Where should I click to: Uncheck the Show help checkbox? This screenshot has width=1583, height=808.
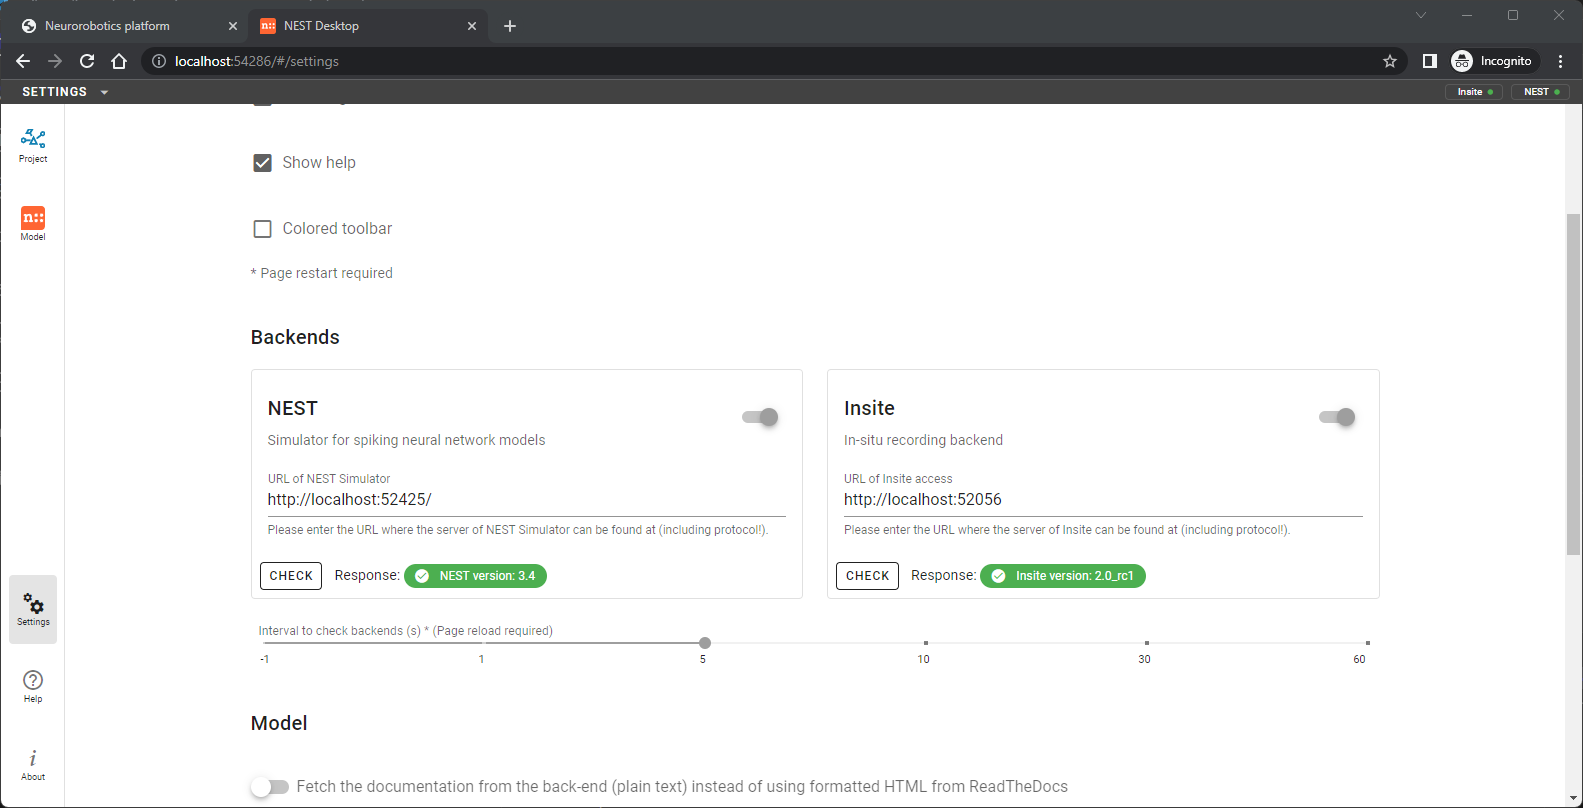tap(263, 163)
